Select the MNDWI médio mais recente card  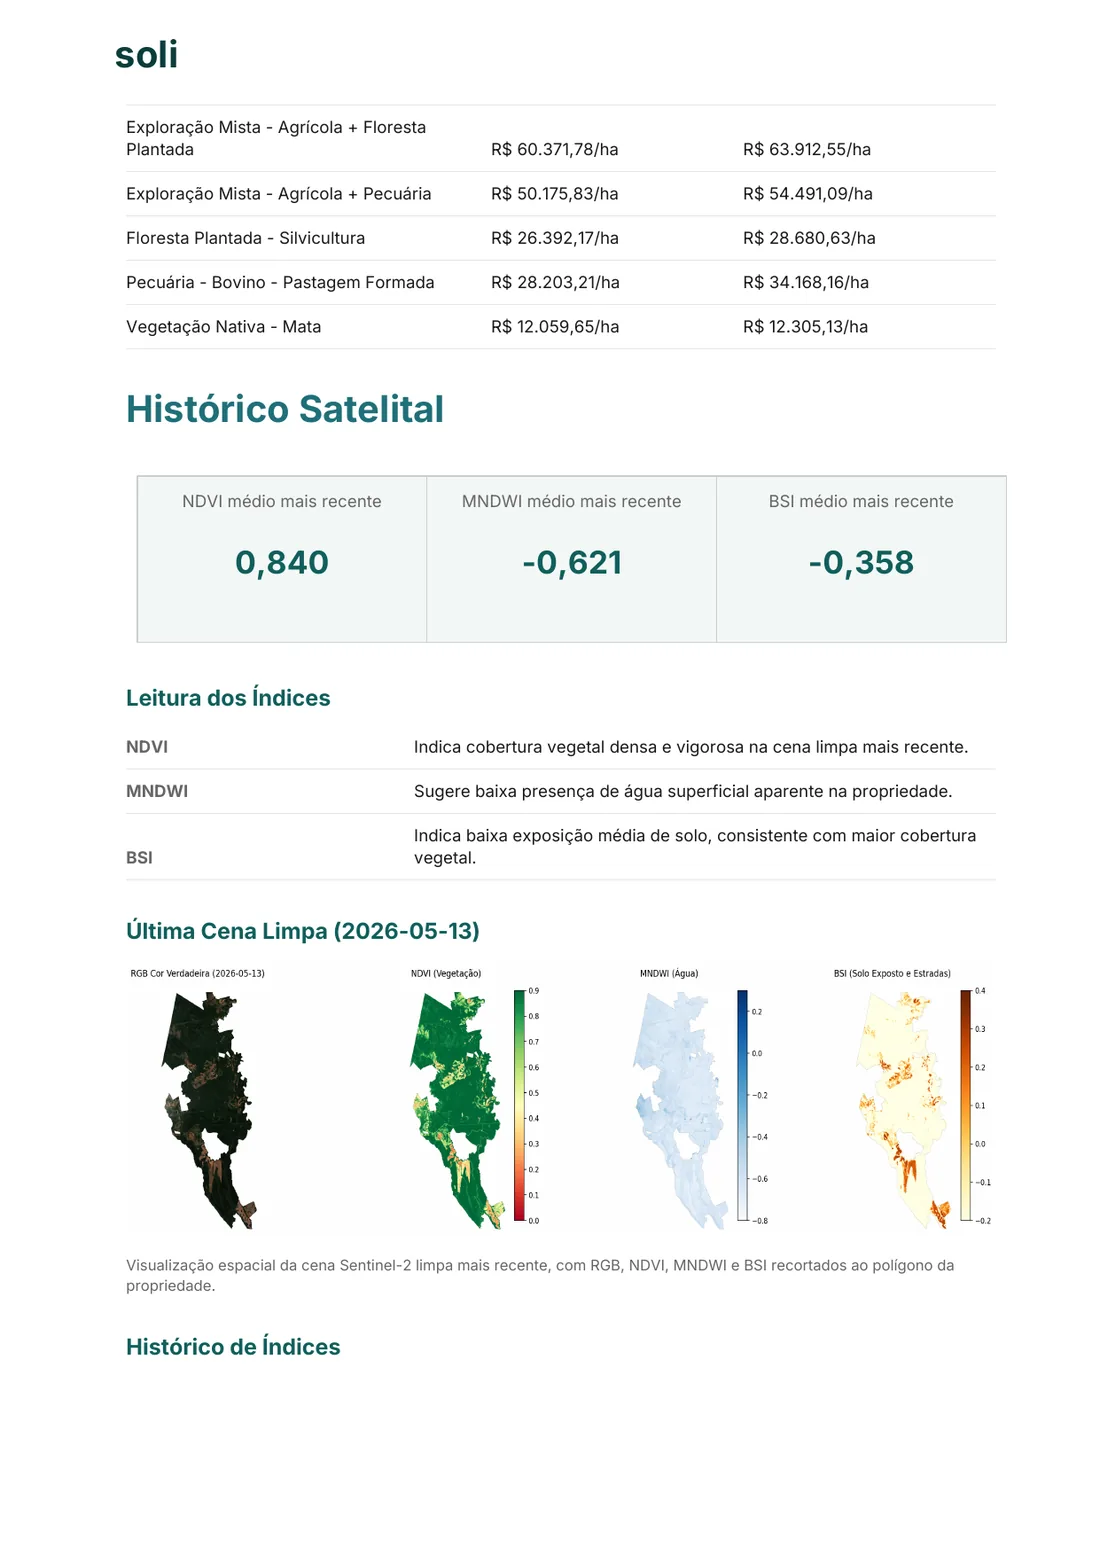coord(572,559)
